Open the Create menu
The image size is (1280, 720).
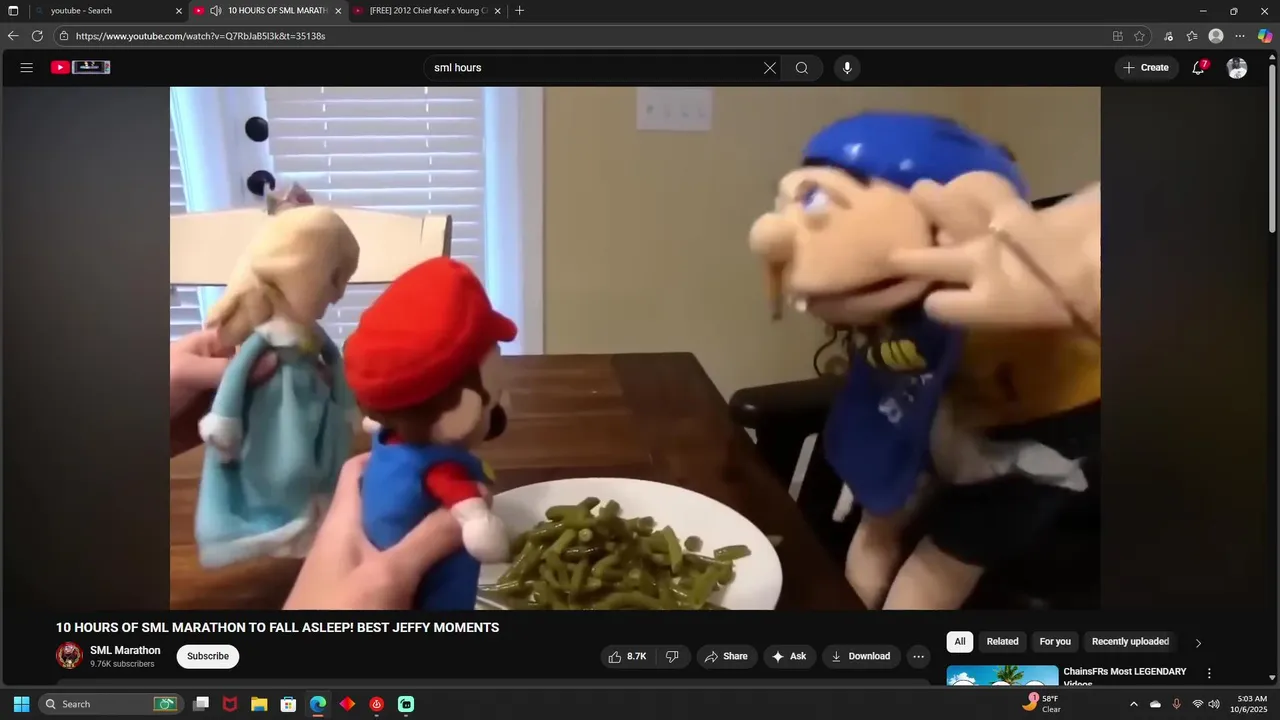pos(1146,68)
